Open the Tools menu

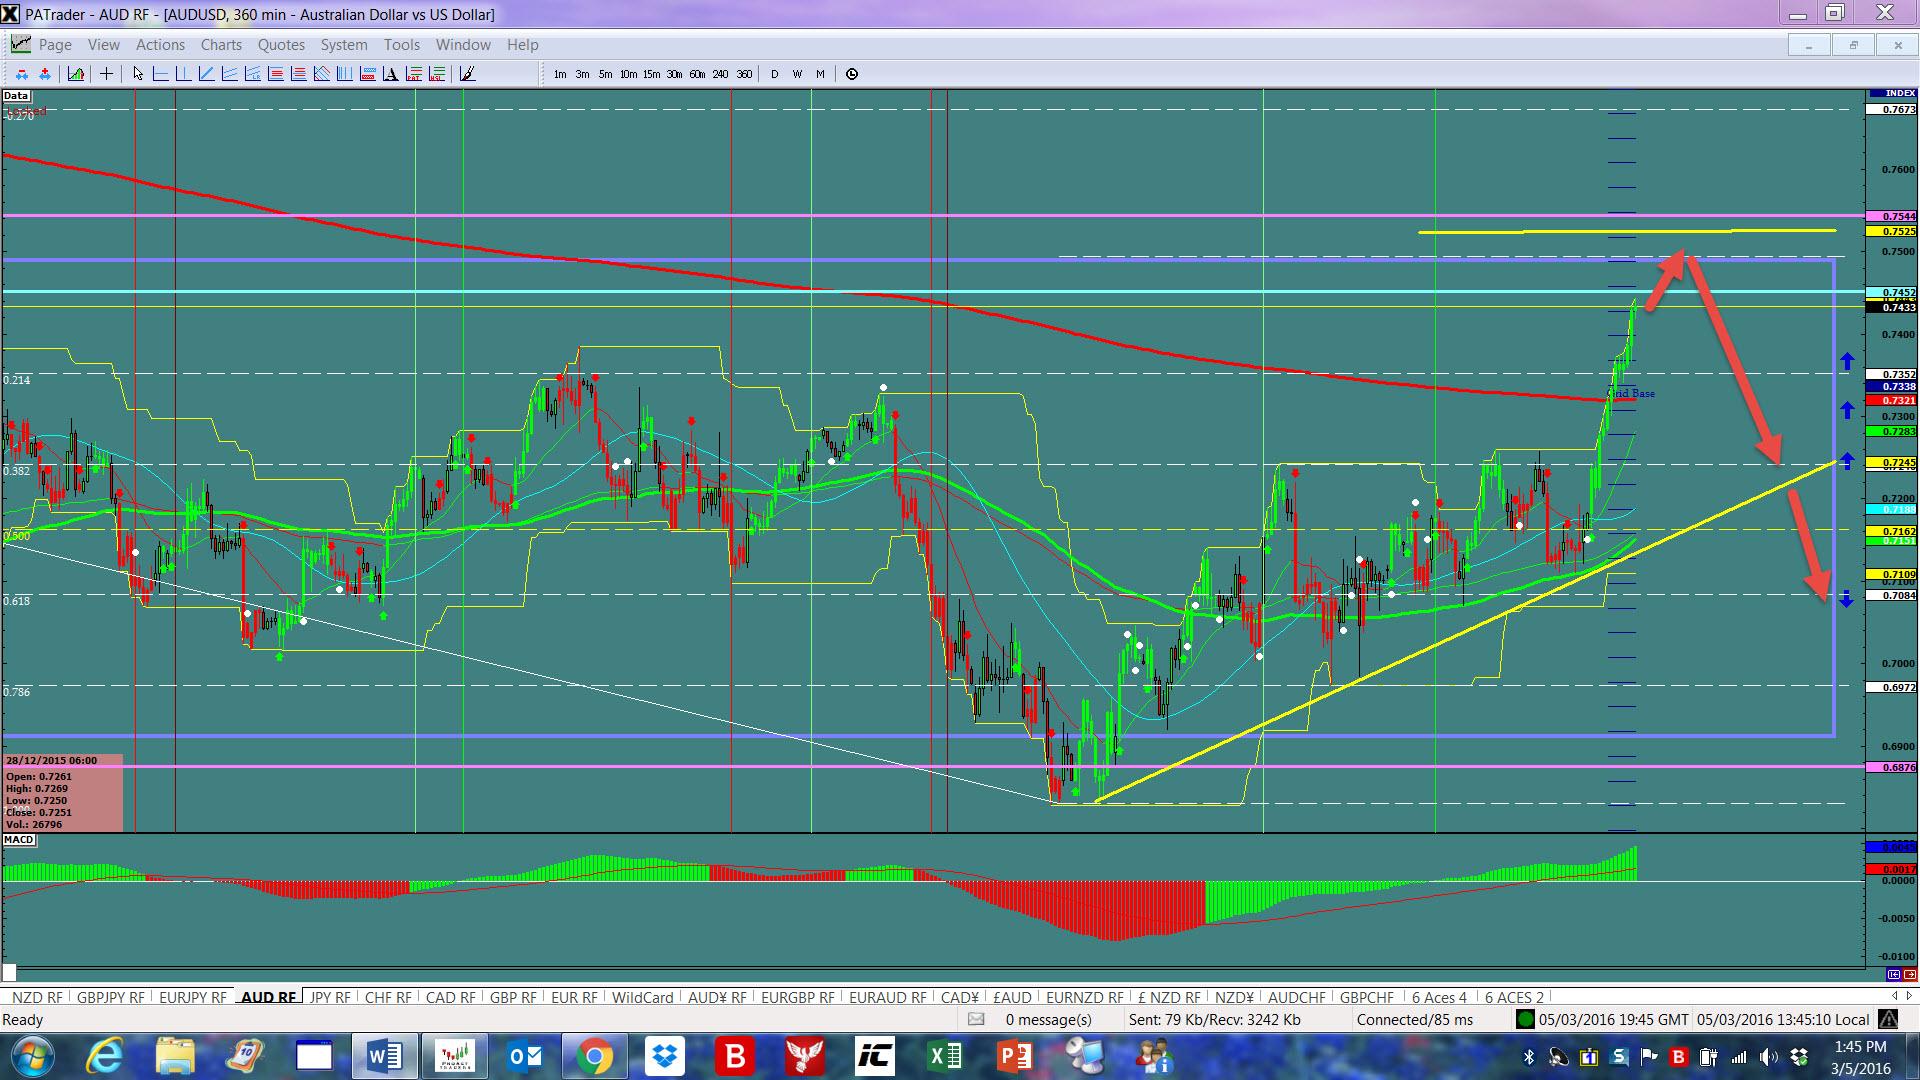point(401,45)
